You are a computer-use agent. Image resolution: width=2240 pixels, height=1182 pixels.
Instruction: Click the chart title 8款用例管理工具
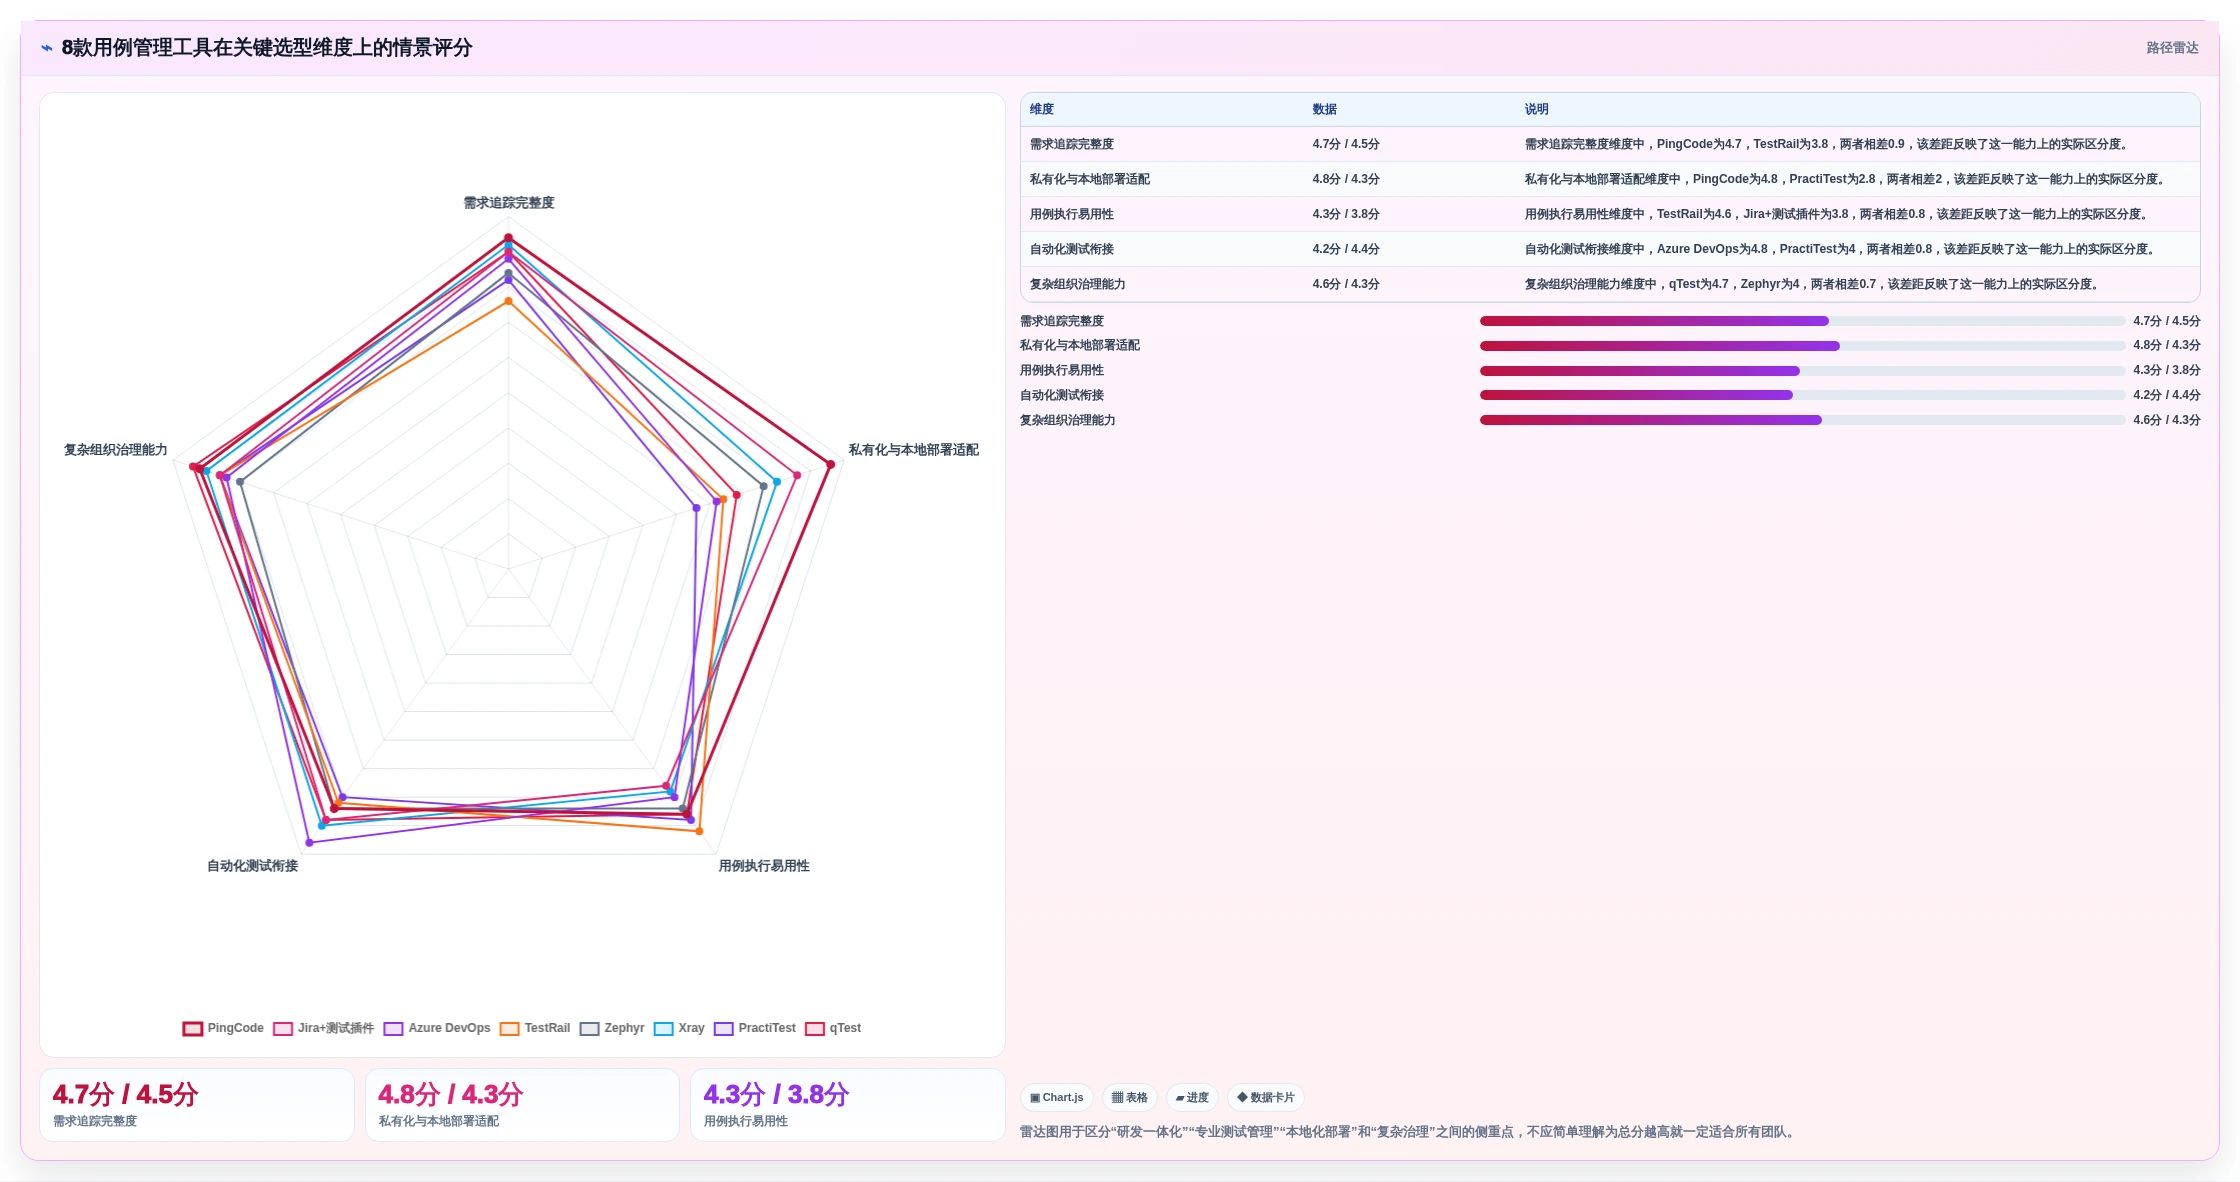click(x=267, y=48)
